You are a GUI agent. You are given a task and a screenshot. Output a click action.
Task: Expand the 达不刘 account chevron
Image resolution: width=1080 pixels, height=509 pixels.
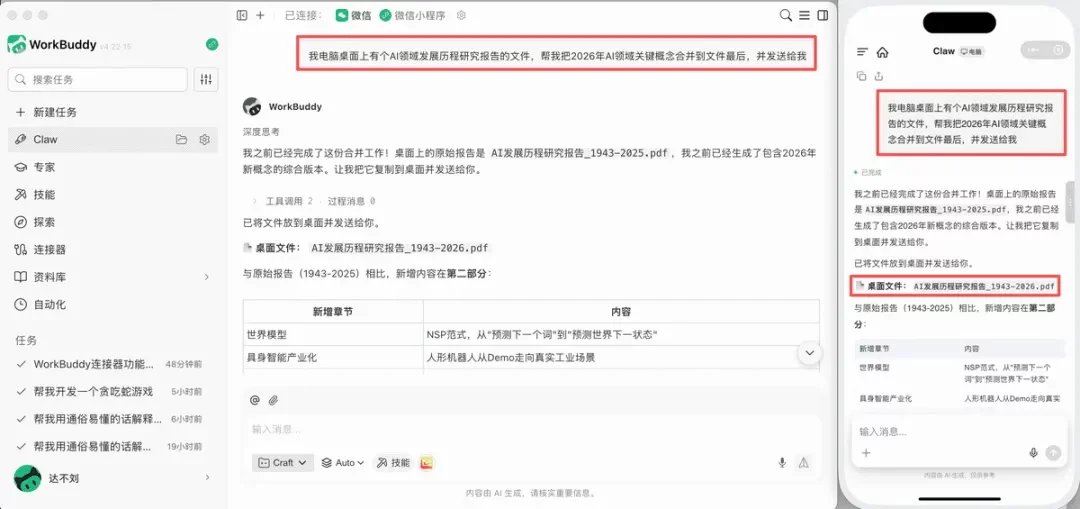[x=207, y=477]
